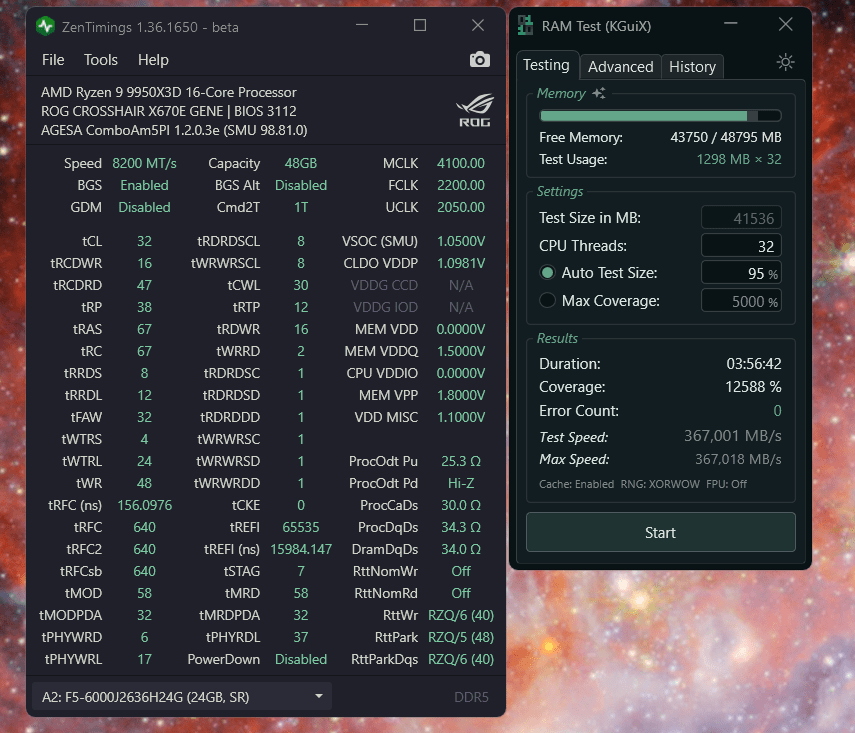The width and height of the screenshot is (855, 733).
Task: Click the Cache: Enabled status text
Action: [x=576, y=484]
